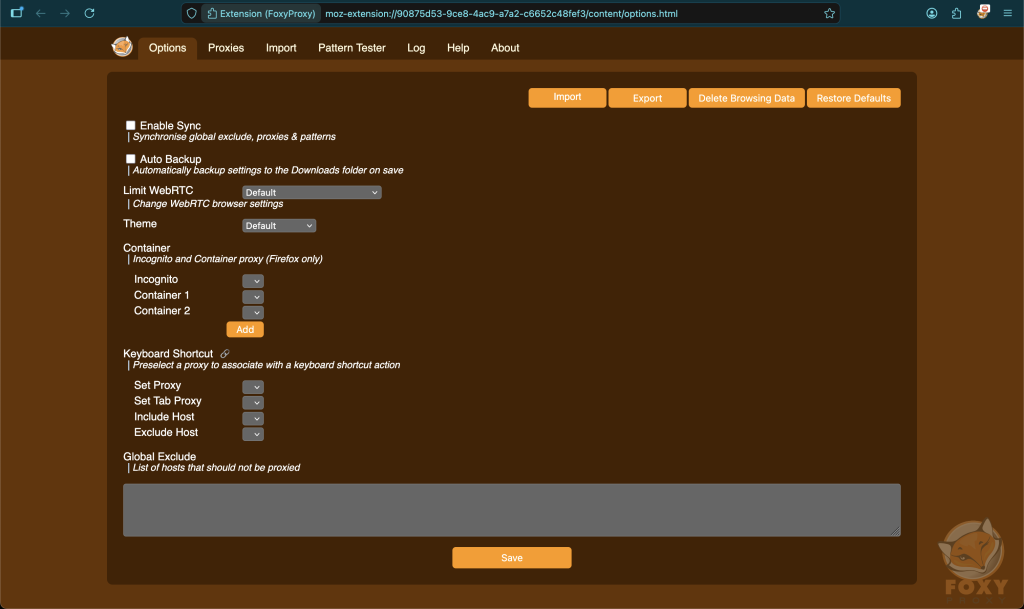Reload the page with the refresh icon
The image size is (1024, 609).
pyautogui.click(x=90, y=14)
